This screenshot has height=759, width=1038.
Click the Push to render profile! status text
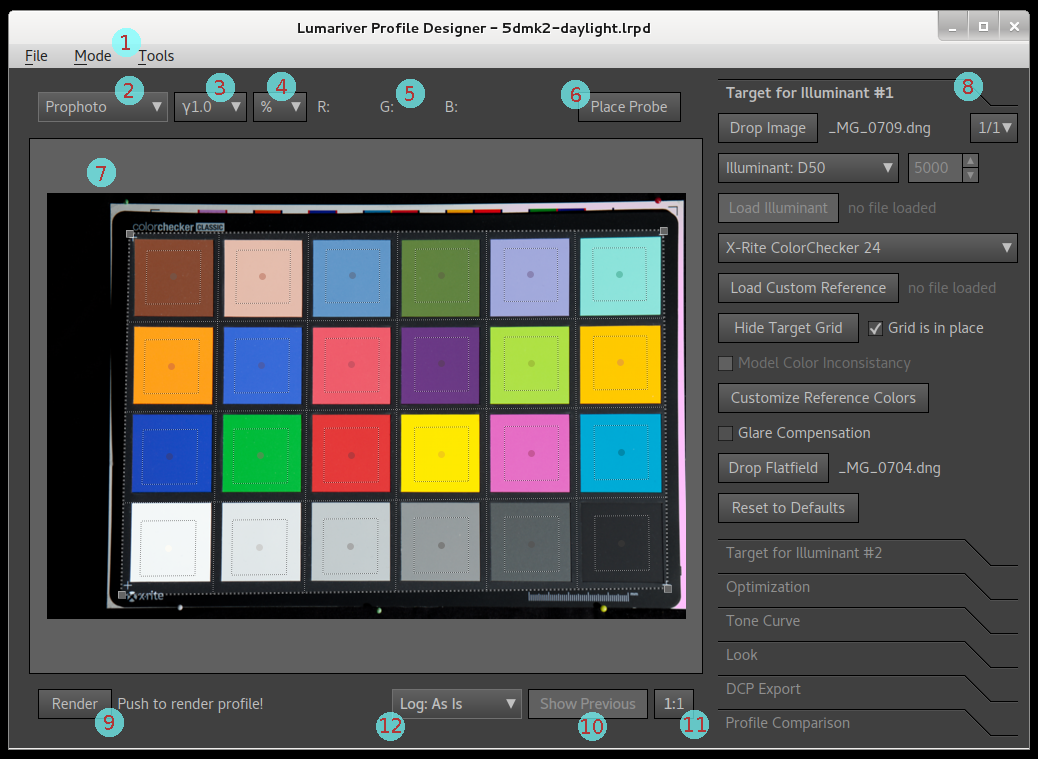click(190, 704)
